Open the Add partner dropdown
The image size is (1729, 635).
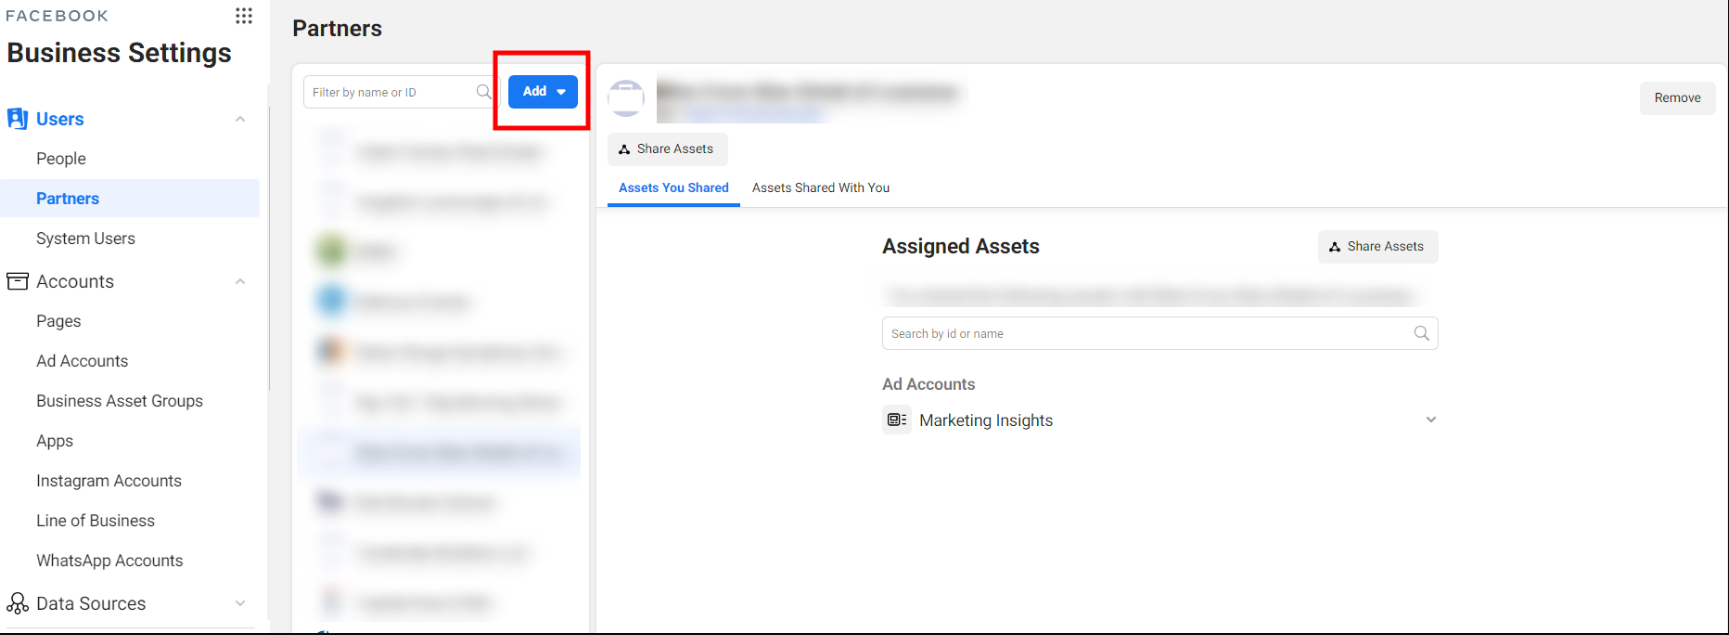tap(543, 91)
